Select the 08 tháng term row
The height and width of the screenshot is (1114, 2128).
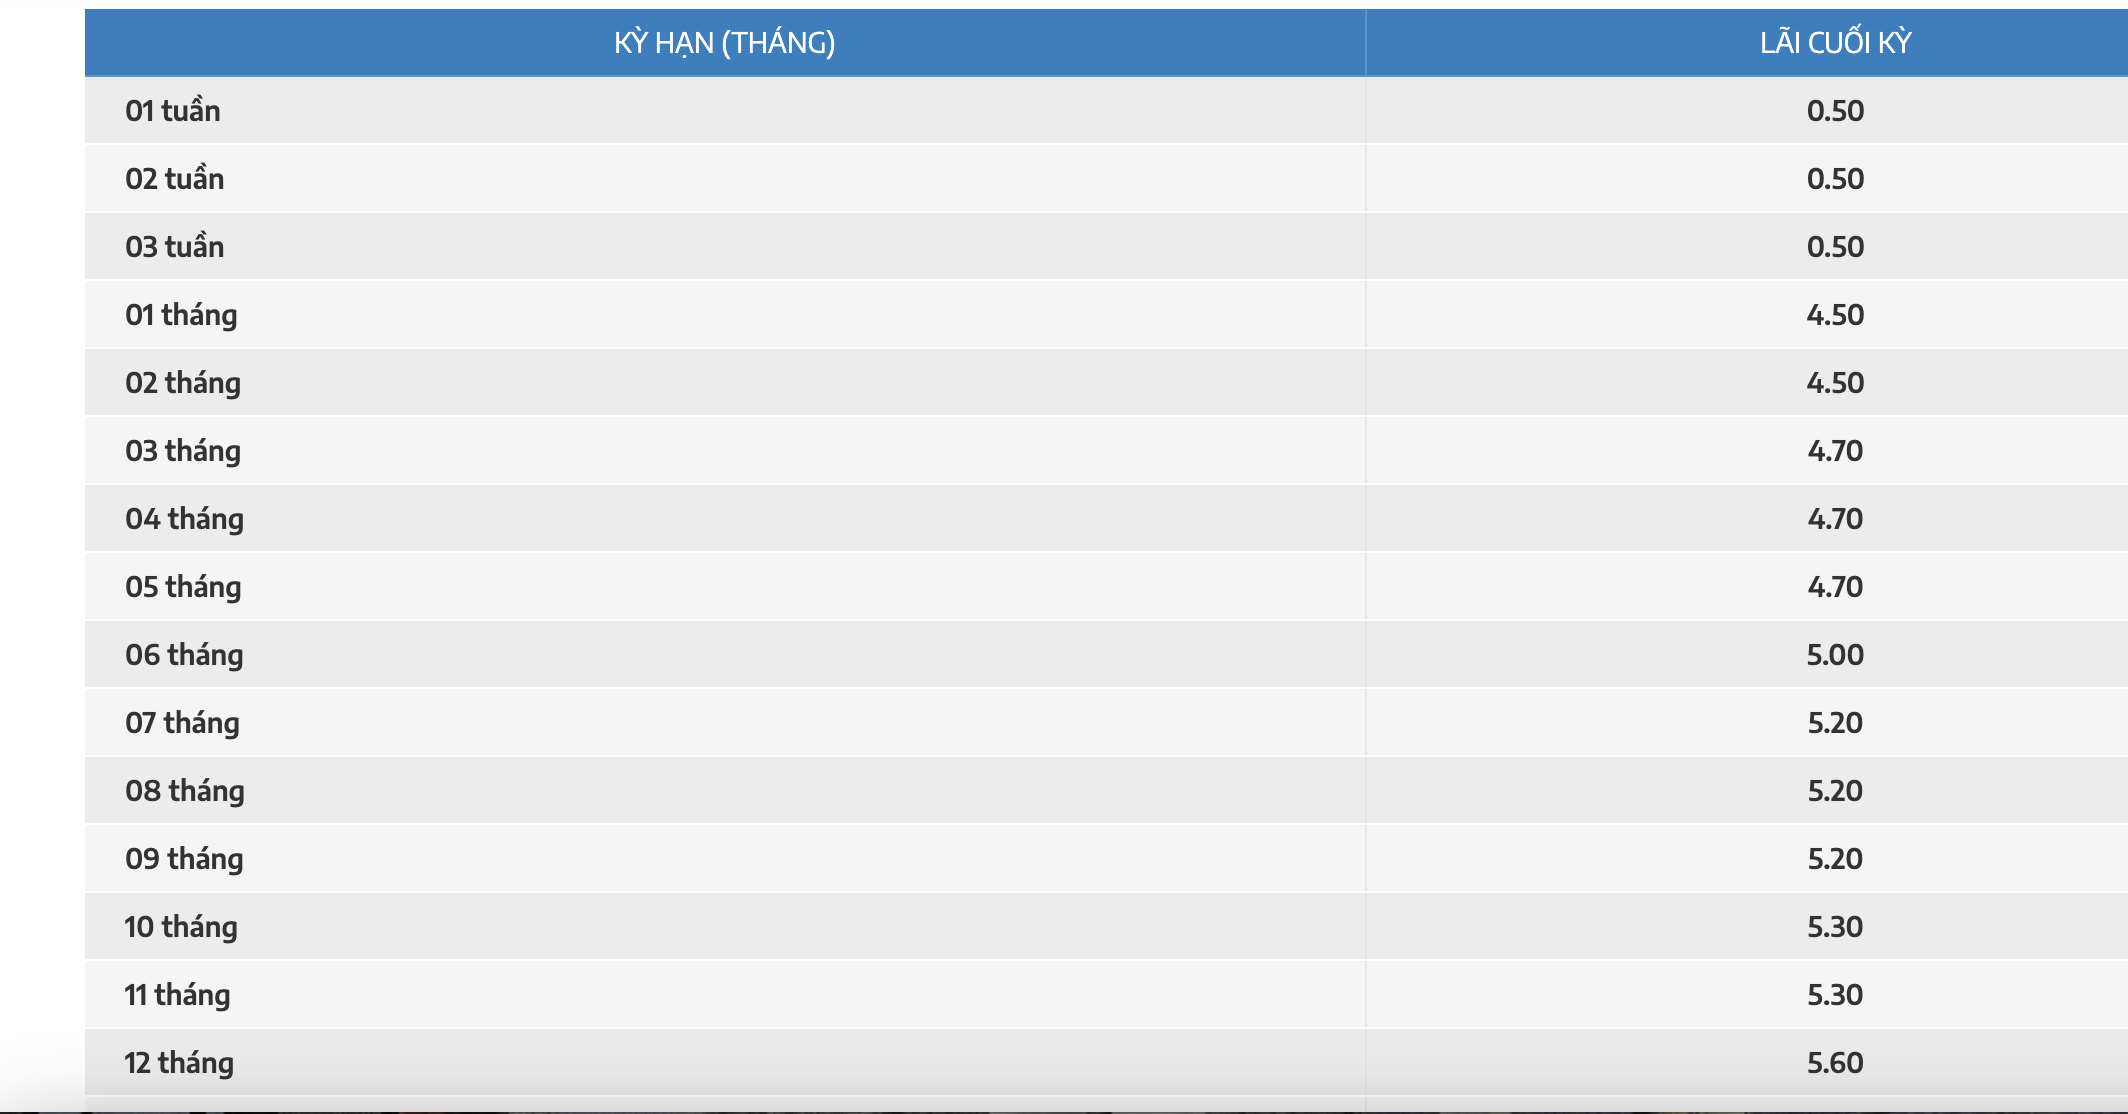1106,790
